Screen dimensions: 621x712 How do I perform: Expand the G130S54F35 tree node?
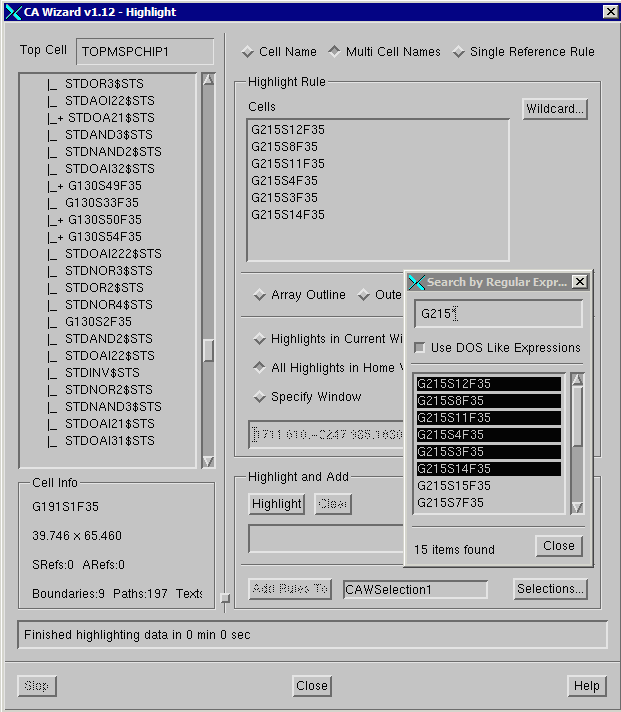(60, 237)
